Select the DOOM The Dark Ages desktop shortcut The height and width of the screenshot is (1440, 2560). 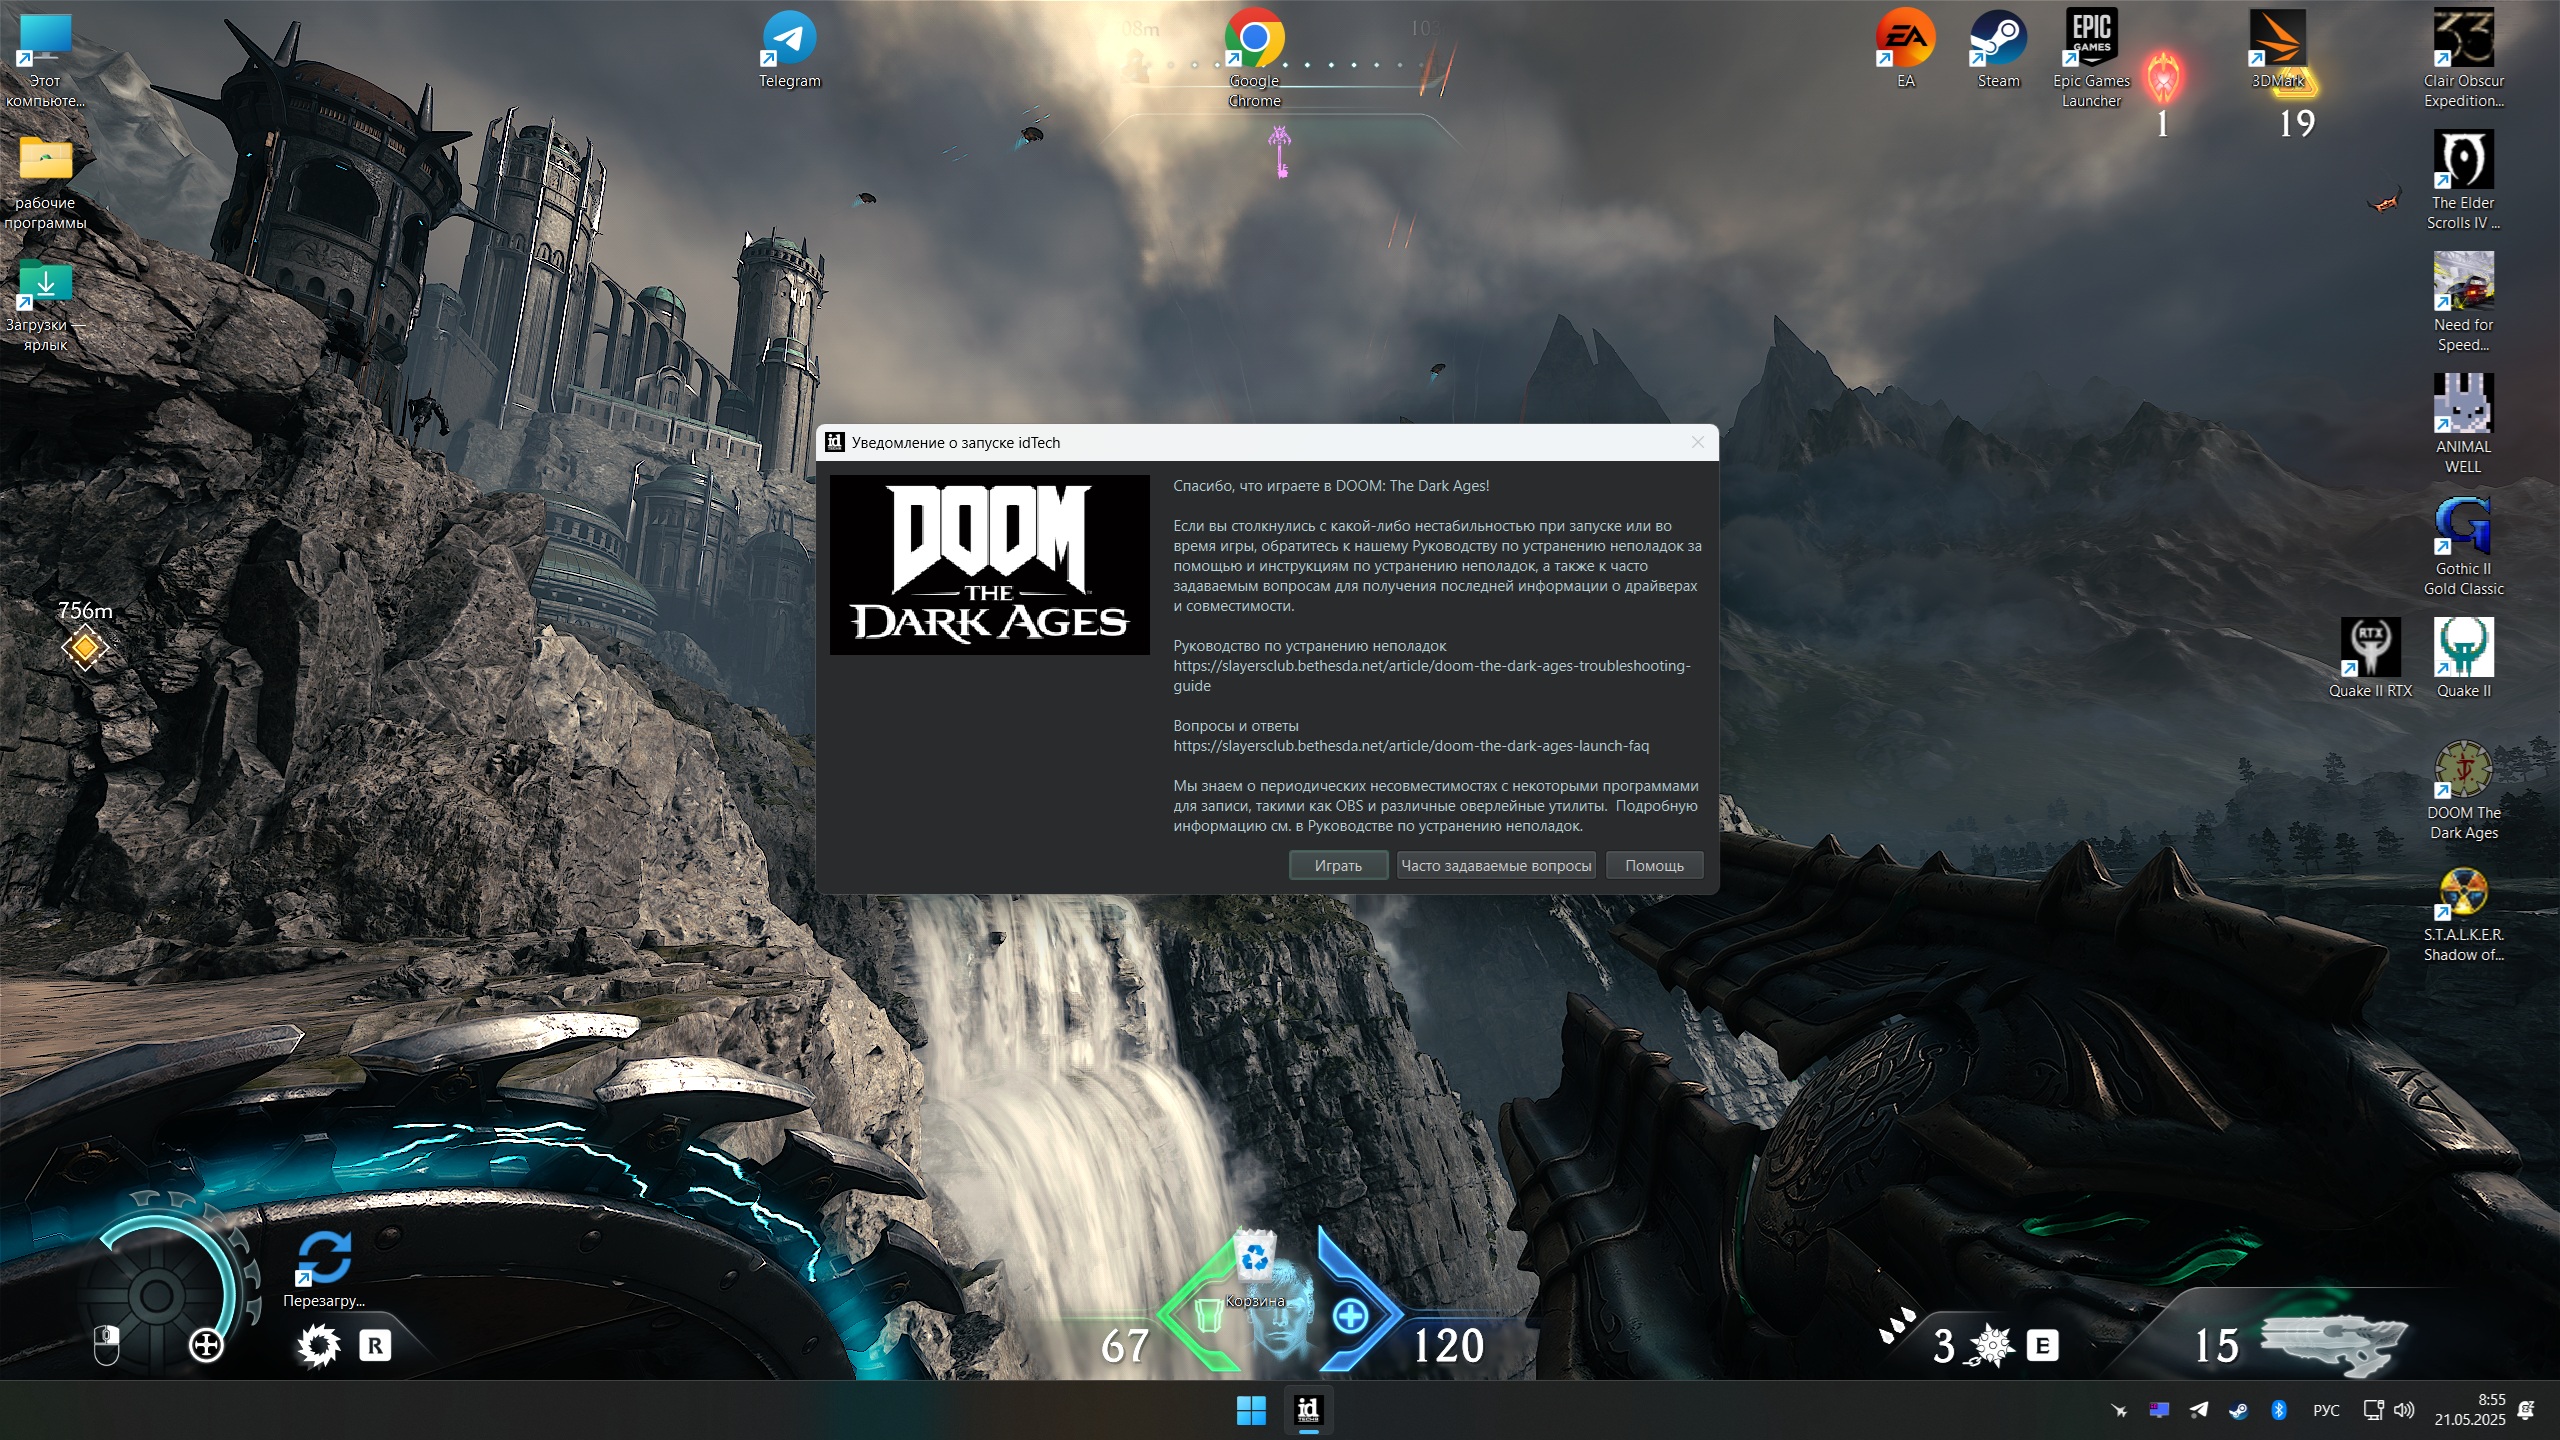[2463, 792]
